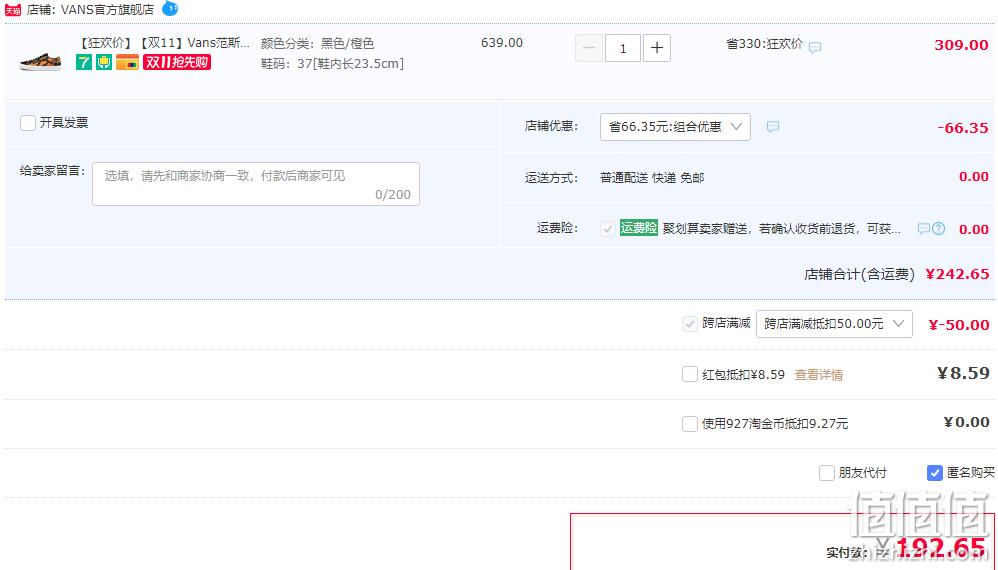The height and width of the screenshot is (570, 998).
Task: Open the 查看详情 red packet details link
Action: tap(819, 375)
